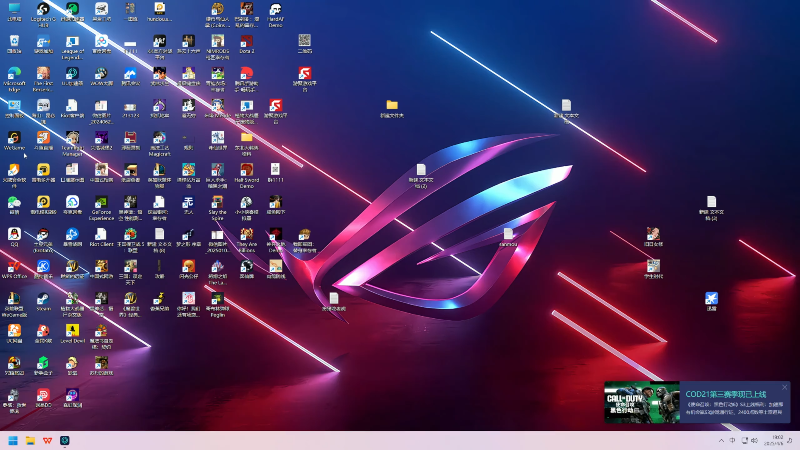The image size is (800, 450).
Task: Open the COD21第三赛季 popup headline
Action: tap(726, 394)
